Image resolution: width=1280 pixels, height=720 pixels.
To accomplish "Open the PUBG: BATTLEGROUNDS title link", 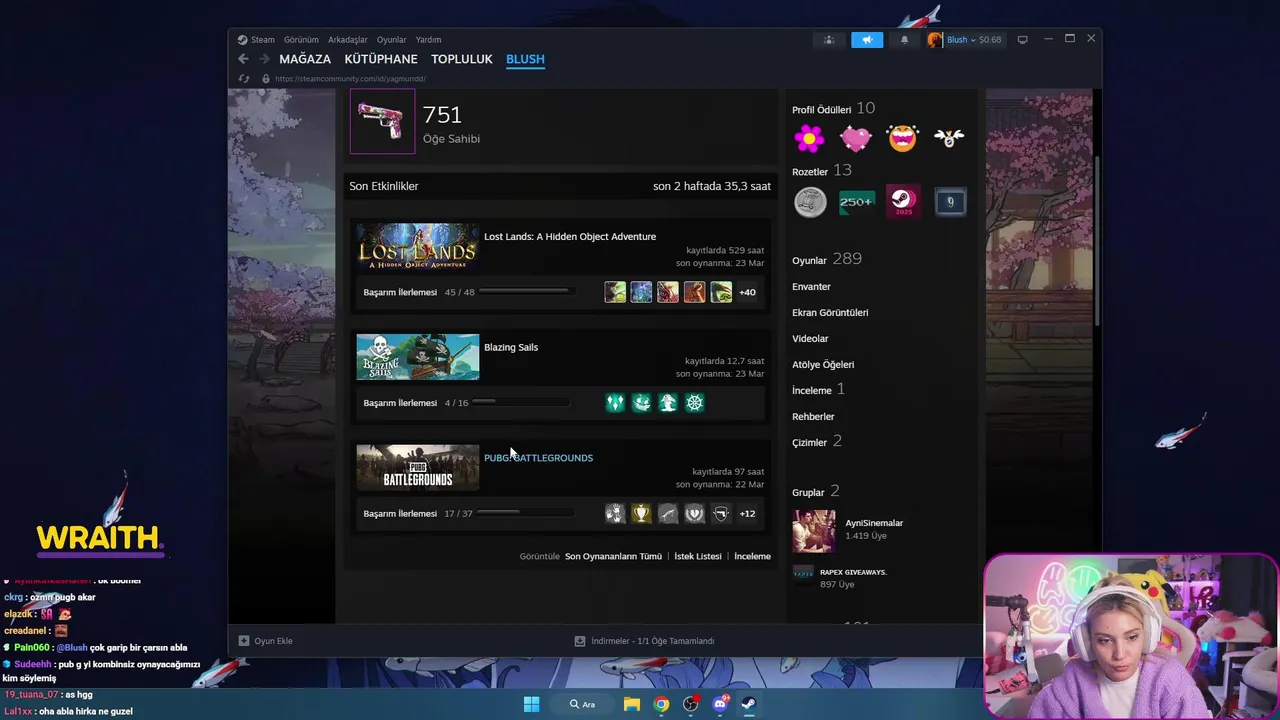I will point(538,458).
